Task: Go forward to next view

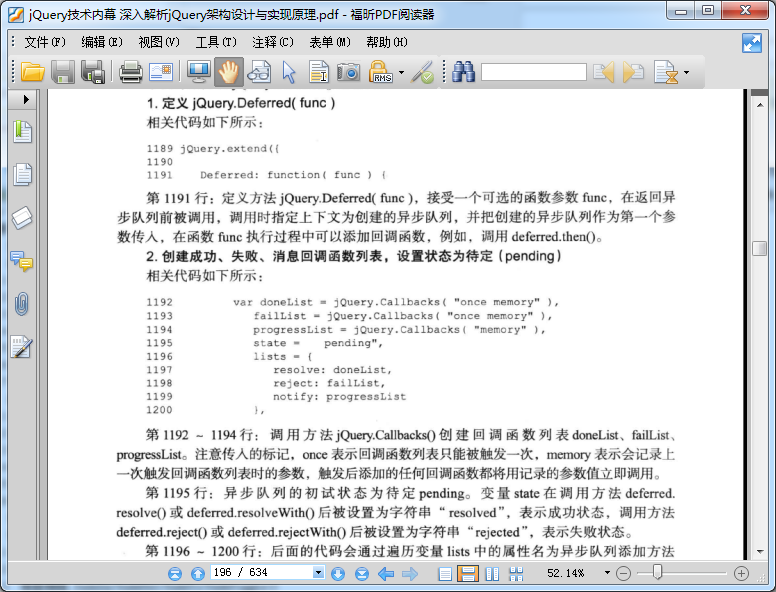Action: (x=409, y=574)
